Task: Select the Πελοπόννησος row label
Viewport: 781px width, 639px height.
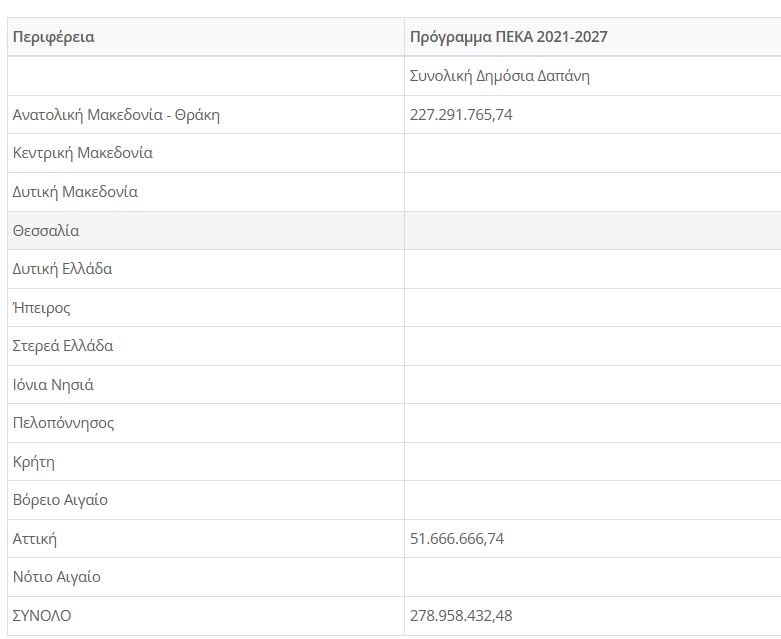Action: tap(63, 423)
